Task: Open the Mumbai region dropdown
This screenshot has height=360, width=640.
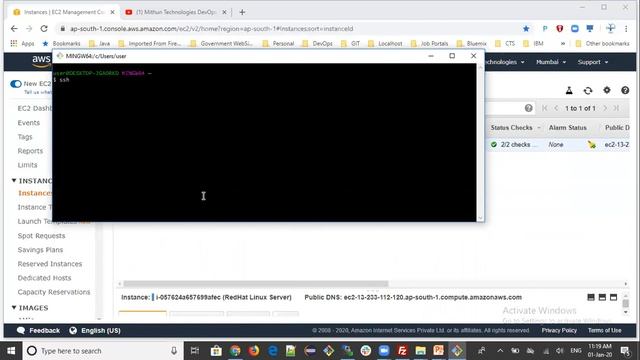Action: (x=551, y=62)
